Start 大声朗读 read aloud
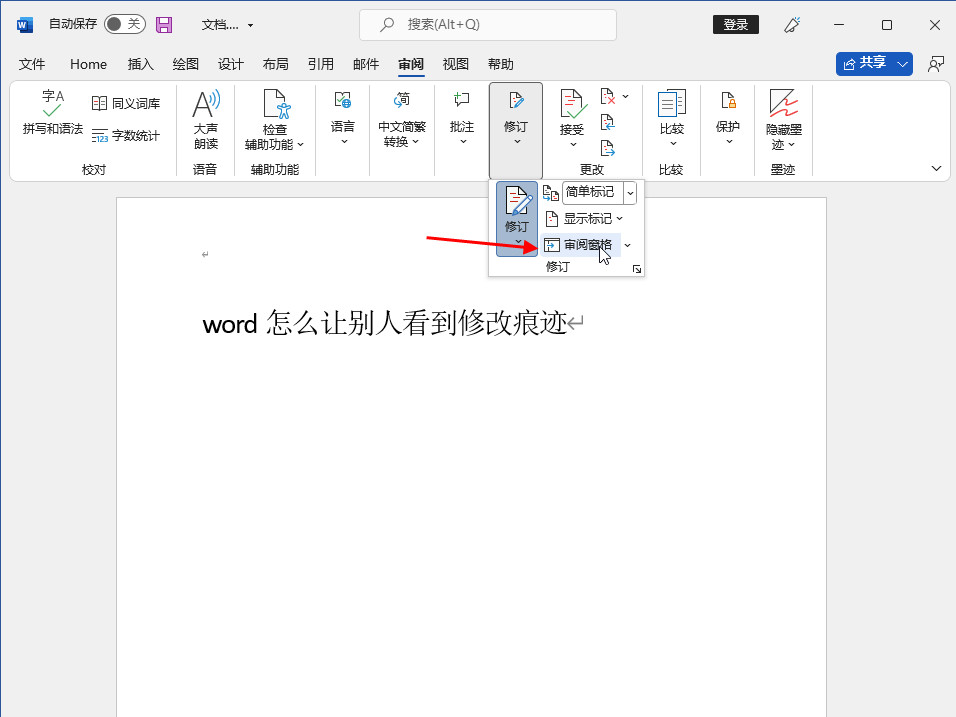 (206, 120)
